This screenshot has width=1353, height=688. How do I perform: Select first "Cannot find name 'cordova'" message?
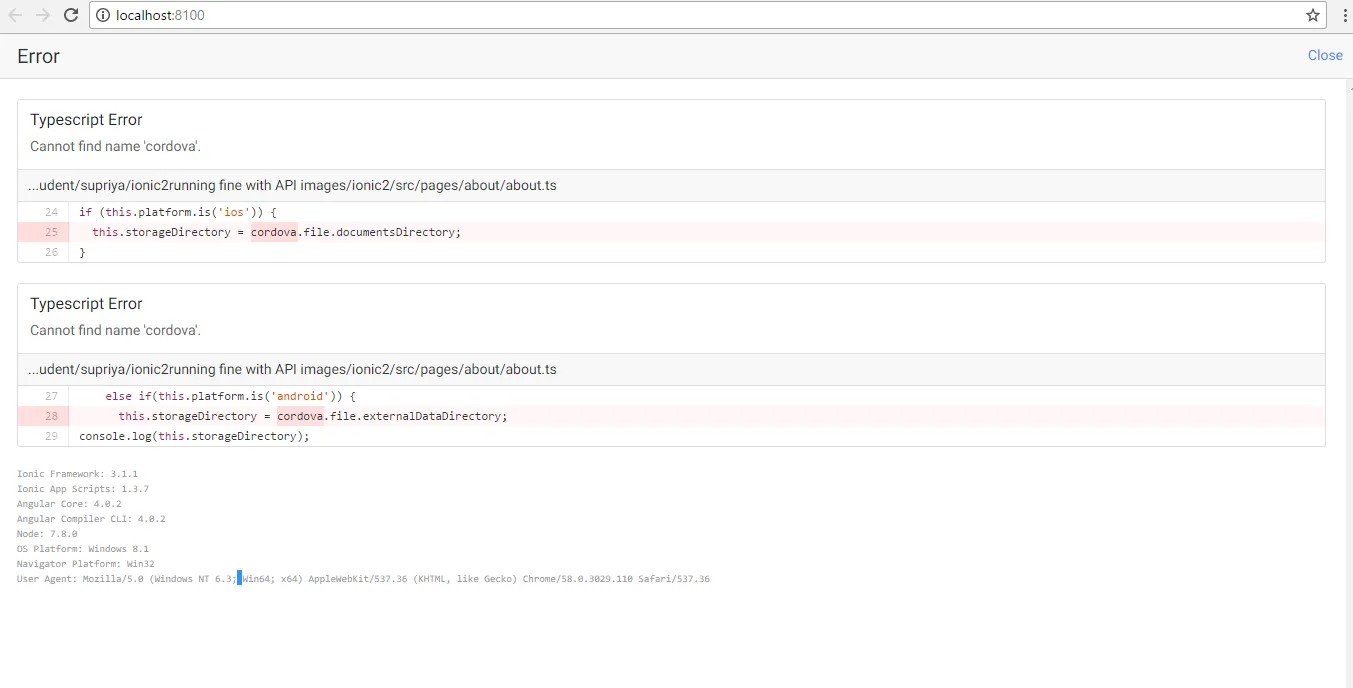click(x=115, y=146)
